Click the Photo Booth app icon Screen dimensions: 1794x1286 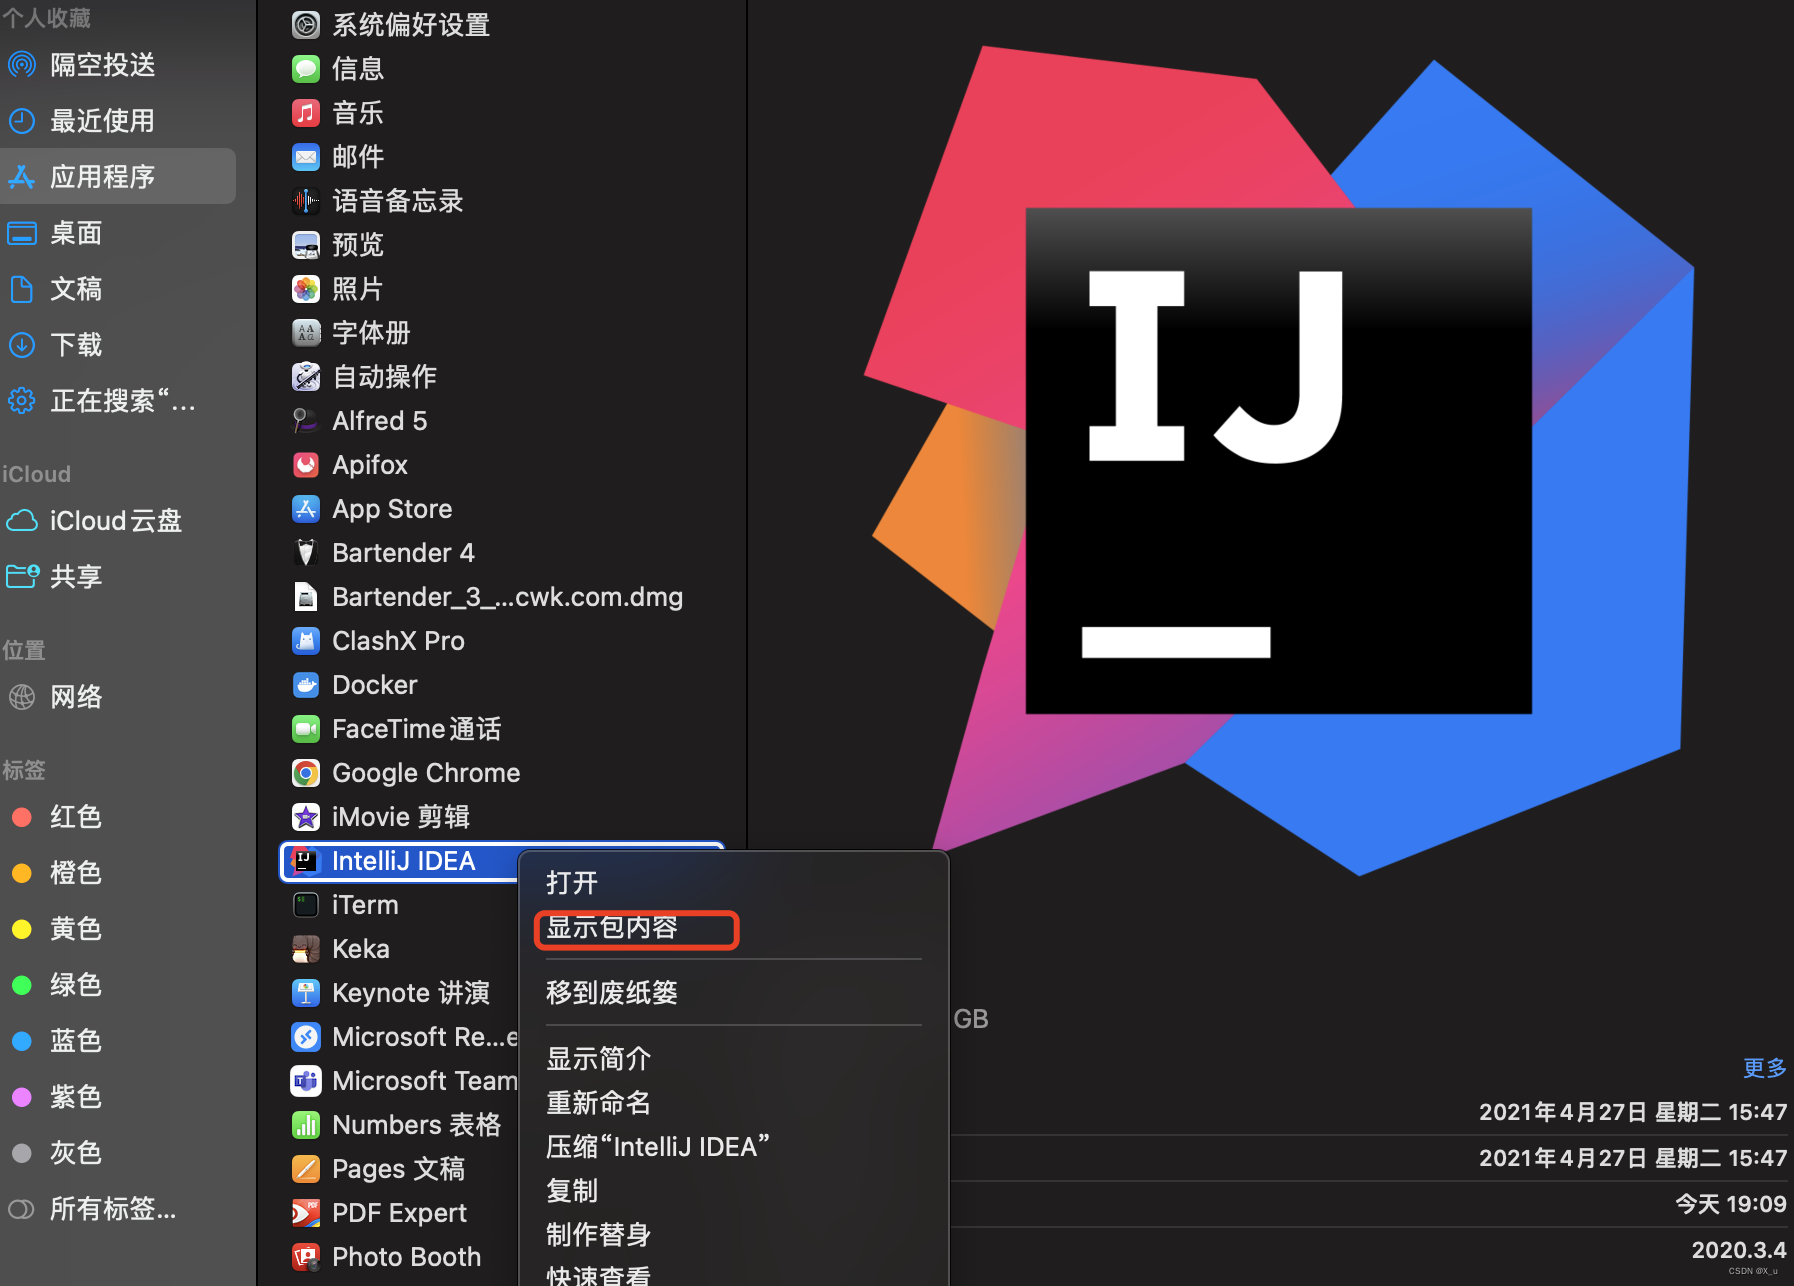coord(306,1257)
